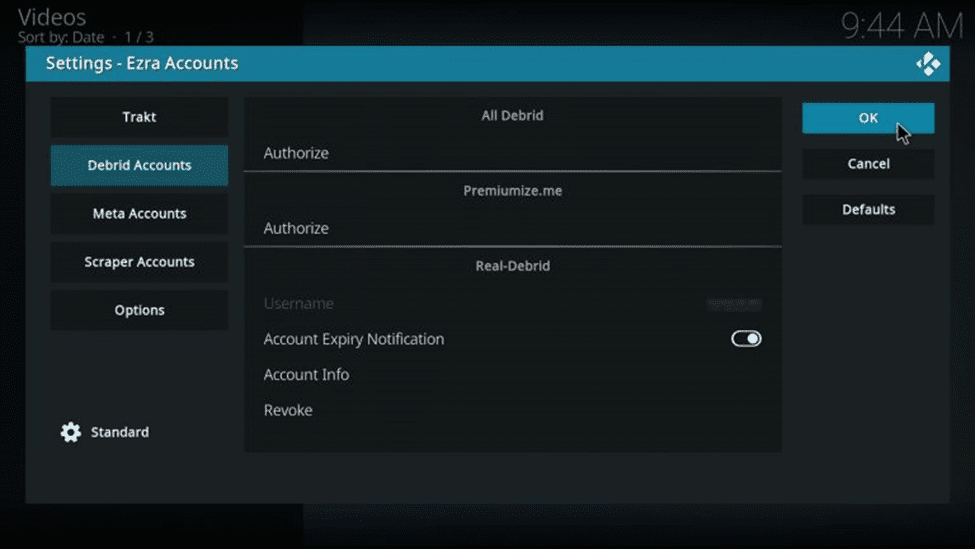Open Real-Debrid Account Info
Viewport: 975px width, 549px height.
[512, 375]
